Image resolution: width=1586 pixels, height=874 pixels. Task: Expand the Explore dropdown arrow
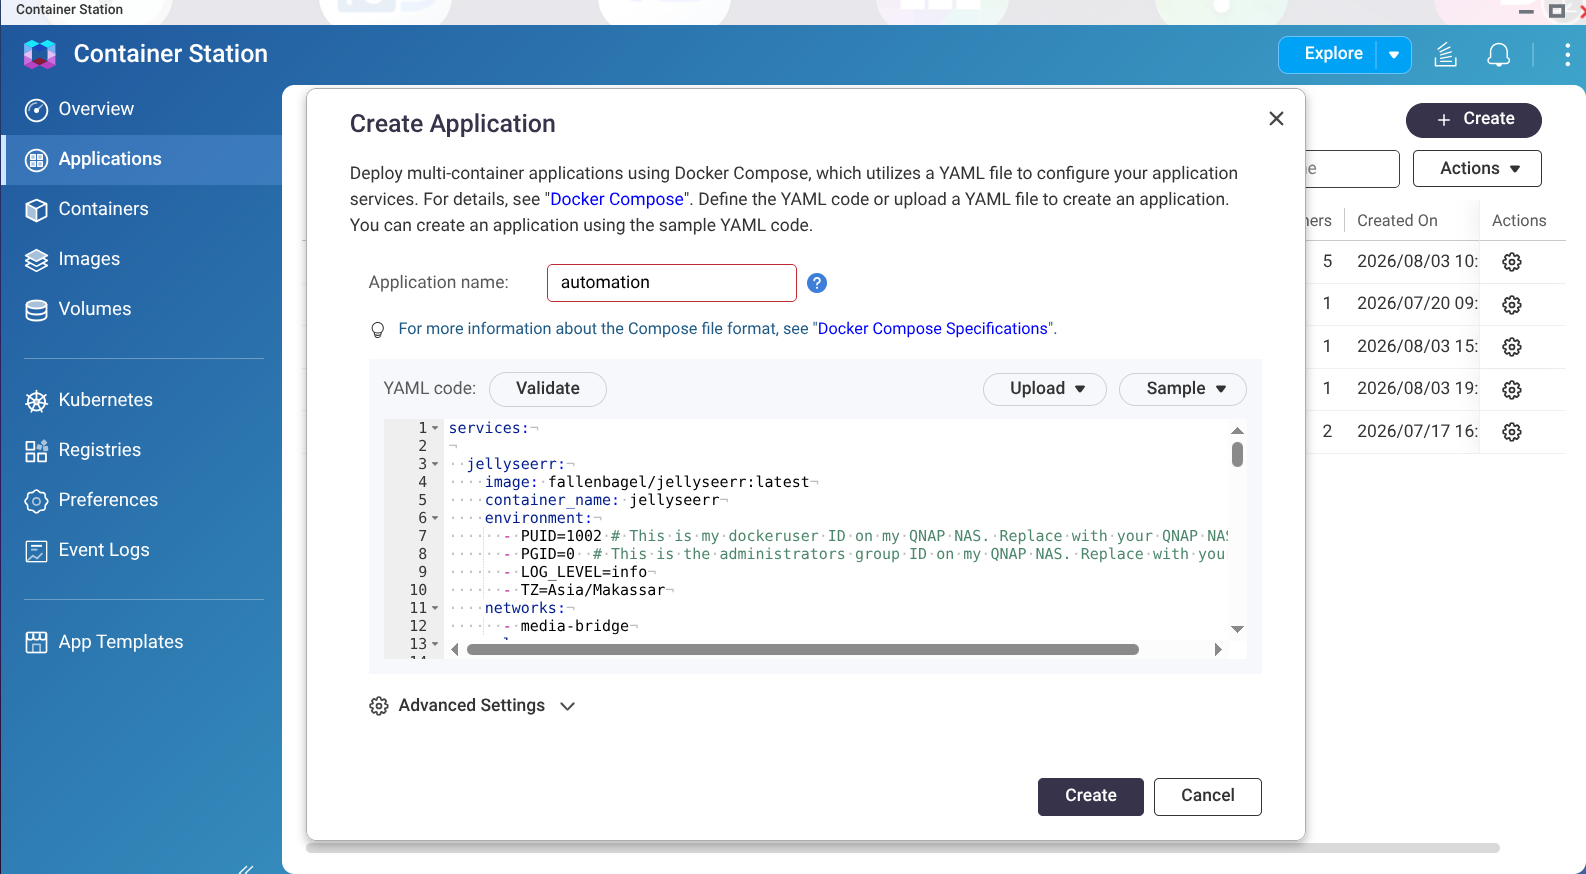point(1394,55)
